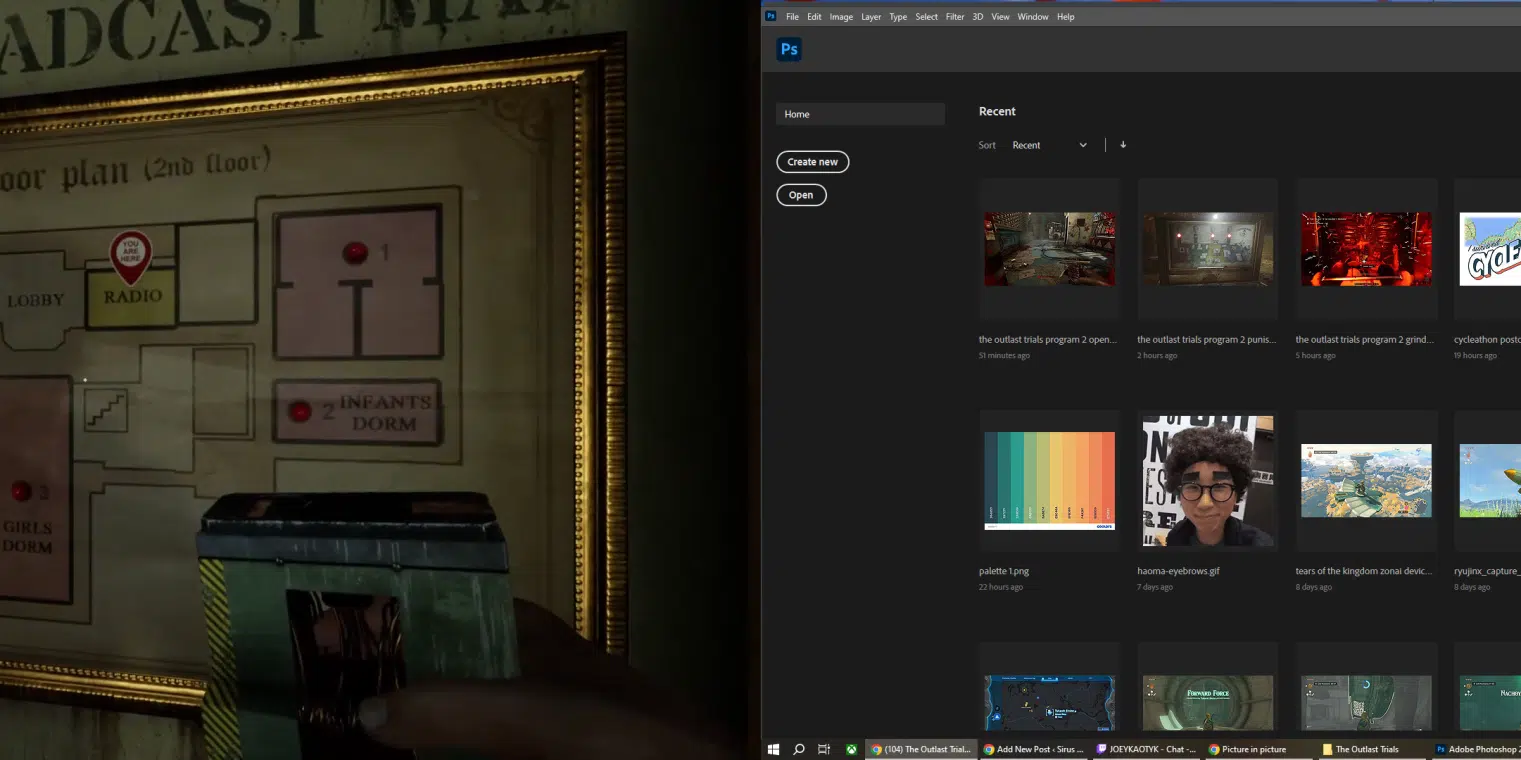Switch to Adobe Photoshop taskbar button
Image resolution: width=1521 pixels, height=760 pixels.
pyautogui.click(x=1476, y=749)
